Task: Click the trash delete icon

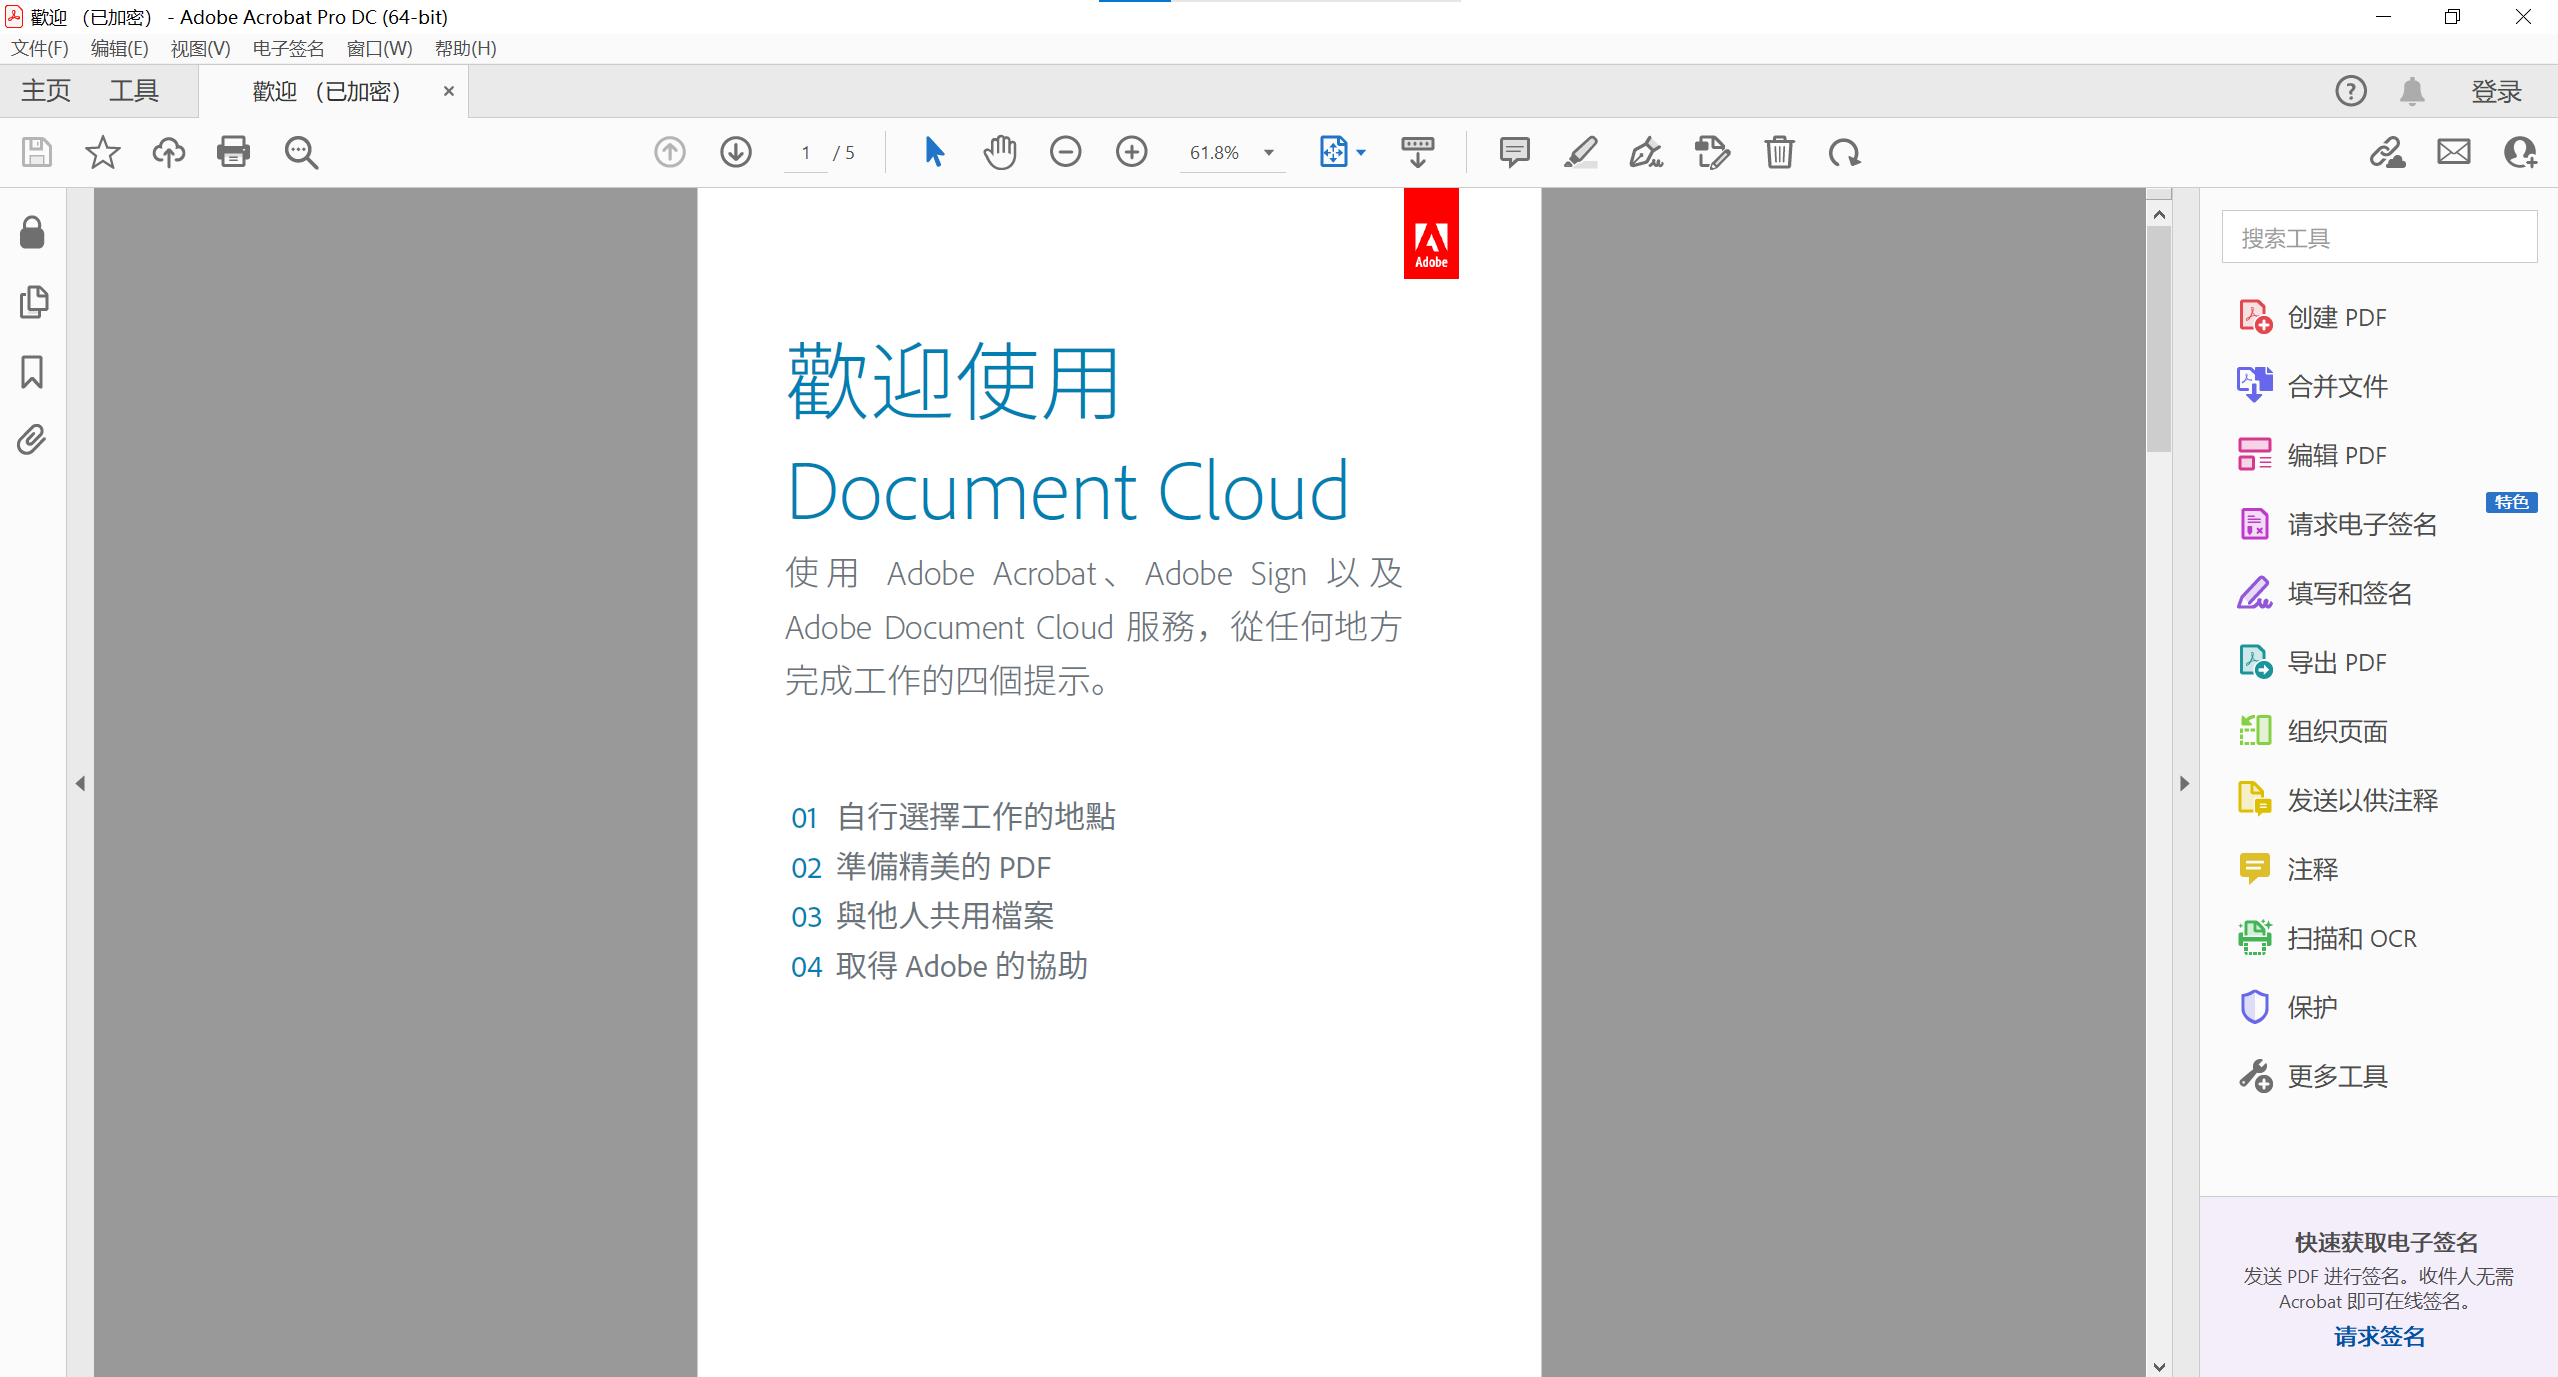Action: (1779, 152)
